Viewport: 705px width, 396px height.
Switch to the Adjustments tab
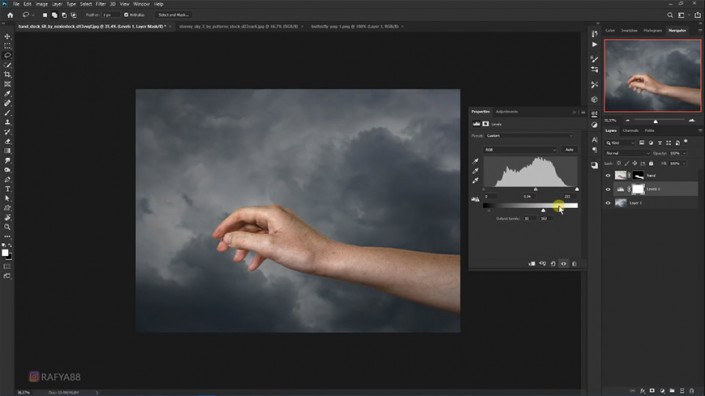(507, 111)
